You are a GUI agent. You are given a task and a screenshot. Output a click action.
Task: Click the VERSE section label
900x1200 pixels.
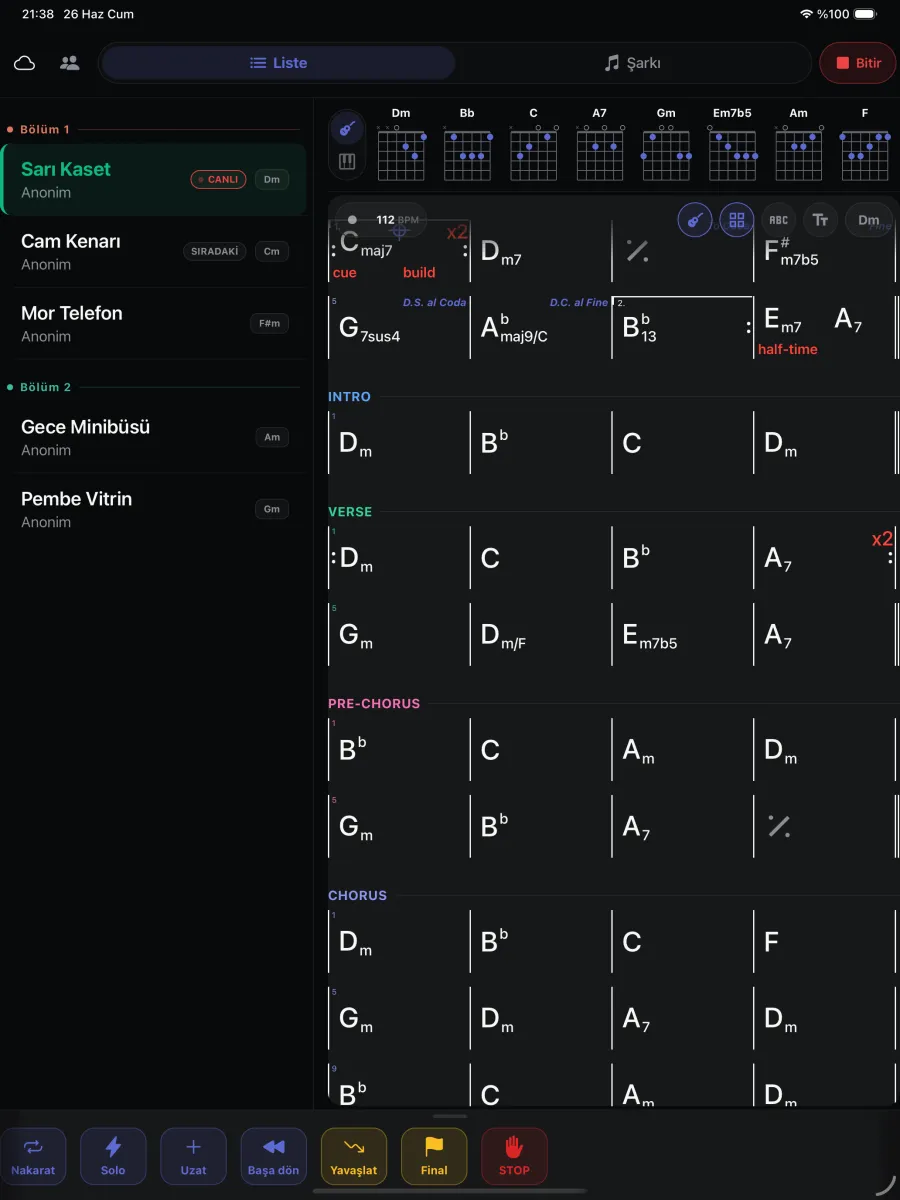tap(350, 512)
